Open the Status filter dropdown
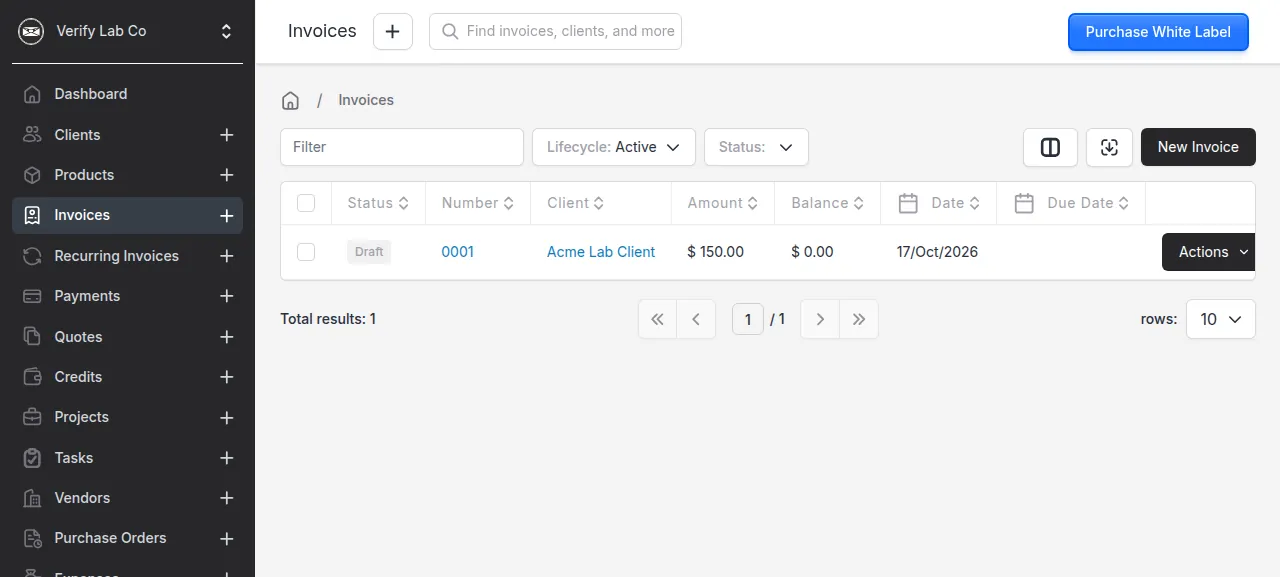This screenshot has width=1280, height=577. 756,147
